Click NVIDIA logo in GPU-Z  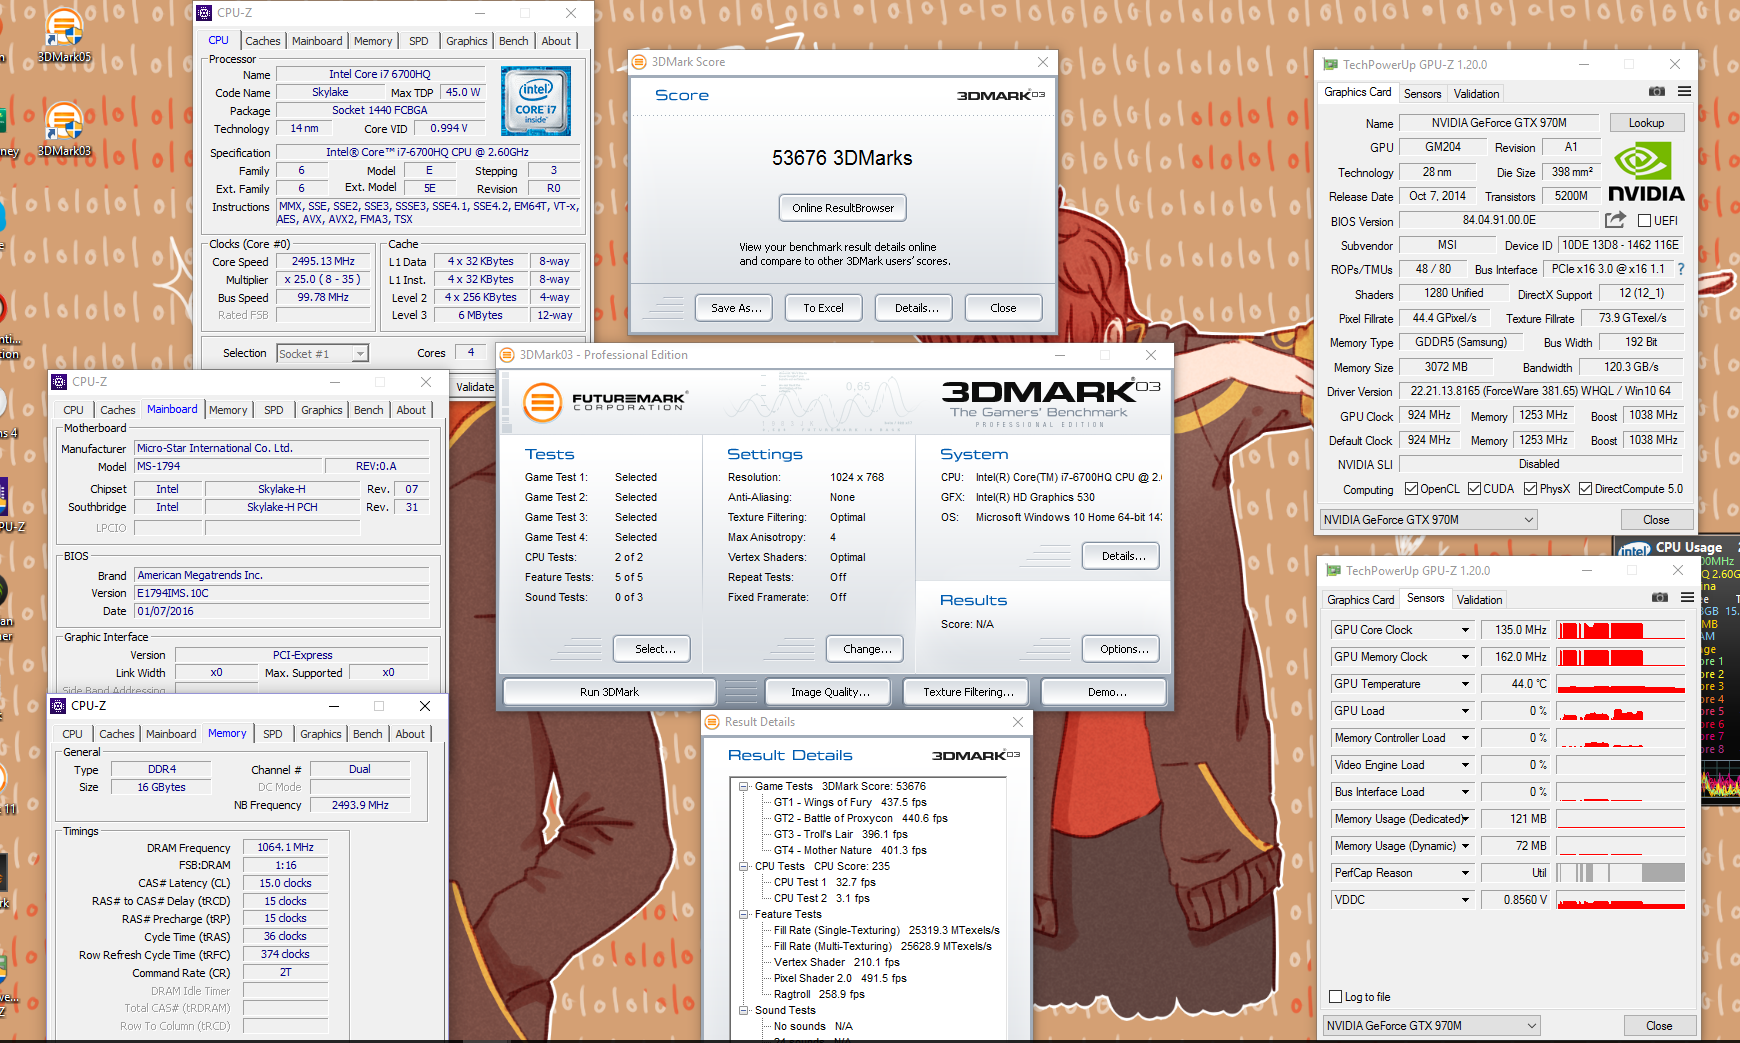click(1646, 172)
